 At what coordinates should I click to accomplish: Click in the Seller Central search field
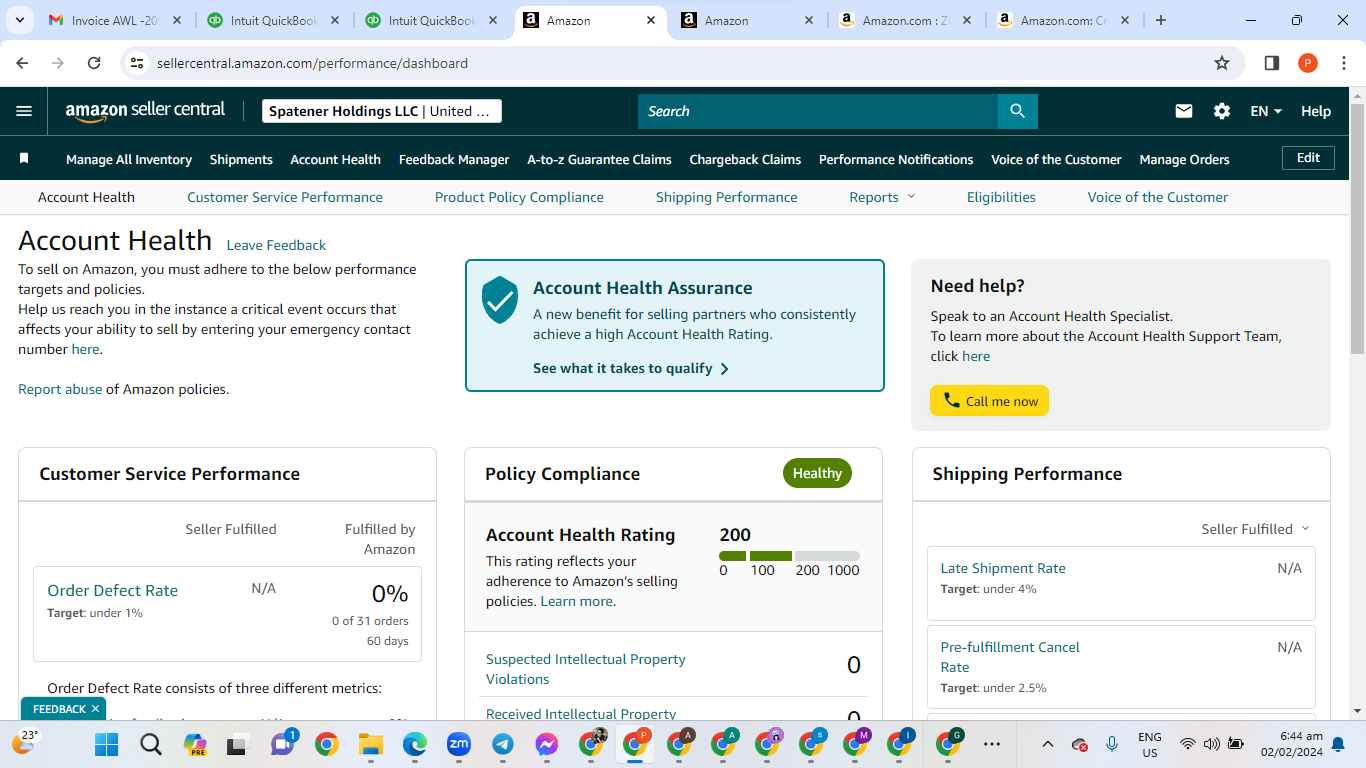tap(818, 111)
